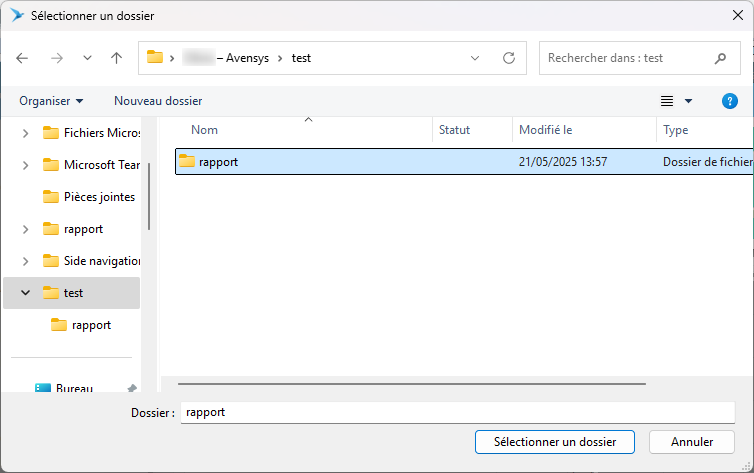Screen dimensions: 754x473
Task: Open the view options dropdown arrow
Action: pos(688,101)
